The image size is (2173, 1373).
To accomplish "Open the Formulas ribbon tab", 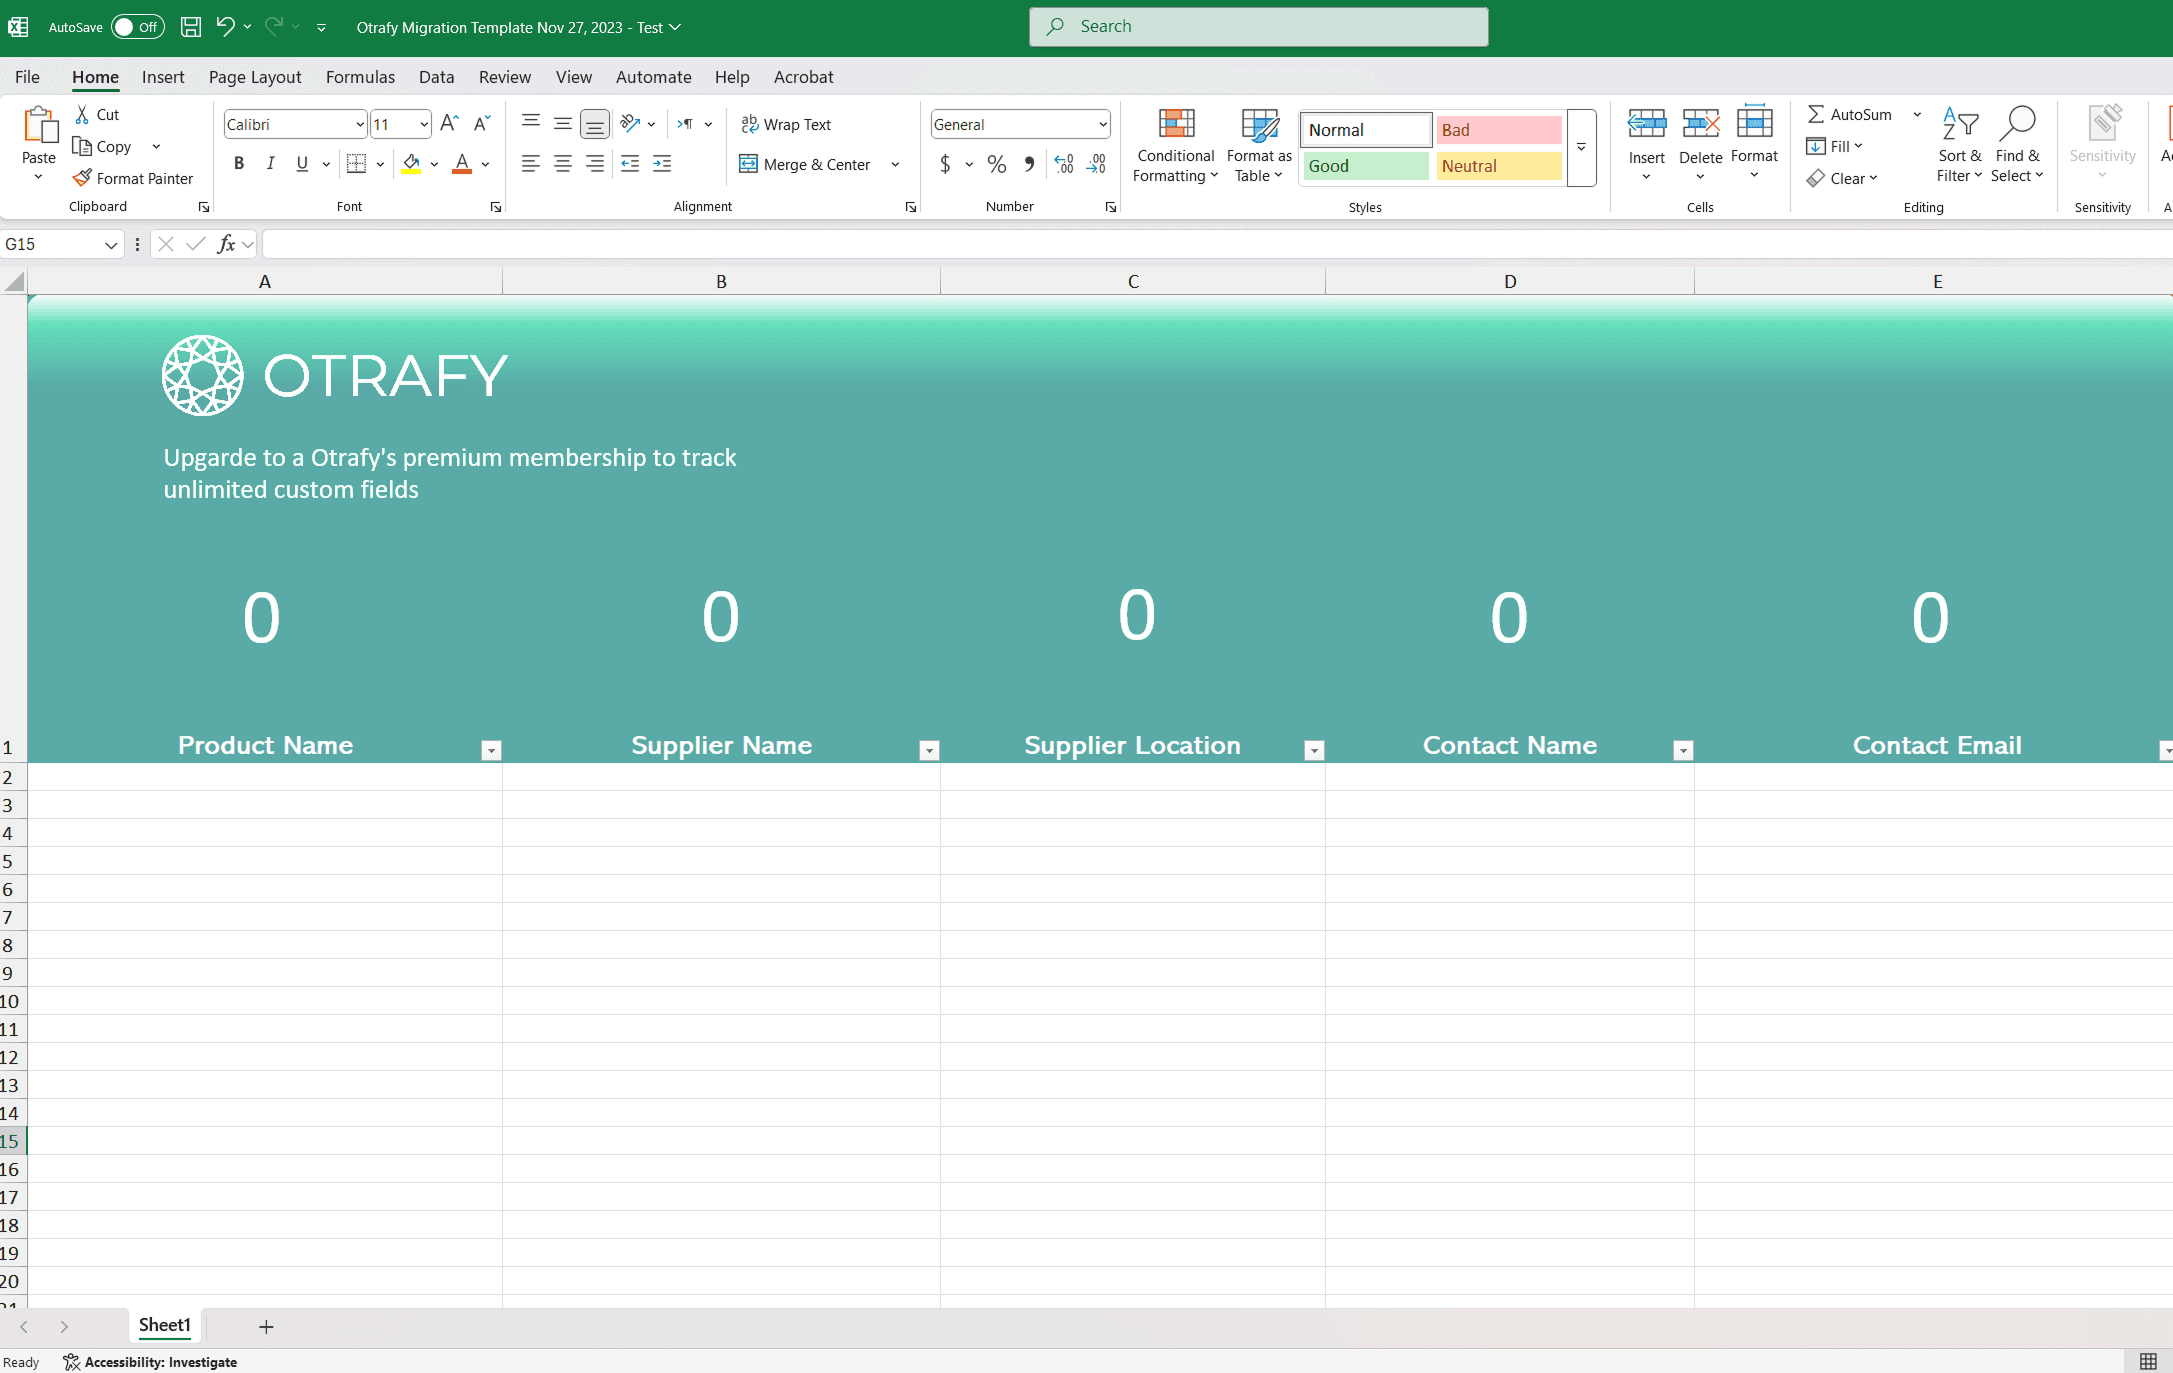I will click(360, 77).
